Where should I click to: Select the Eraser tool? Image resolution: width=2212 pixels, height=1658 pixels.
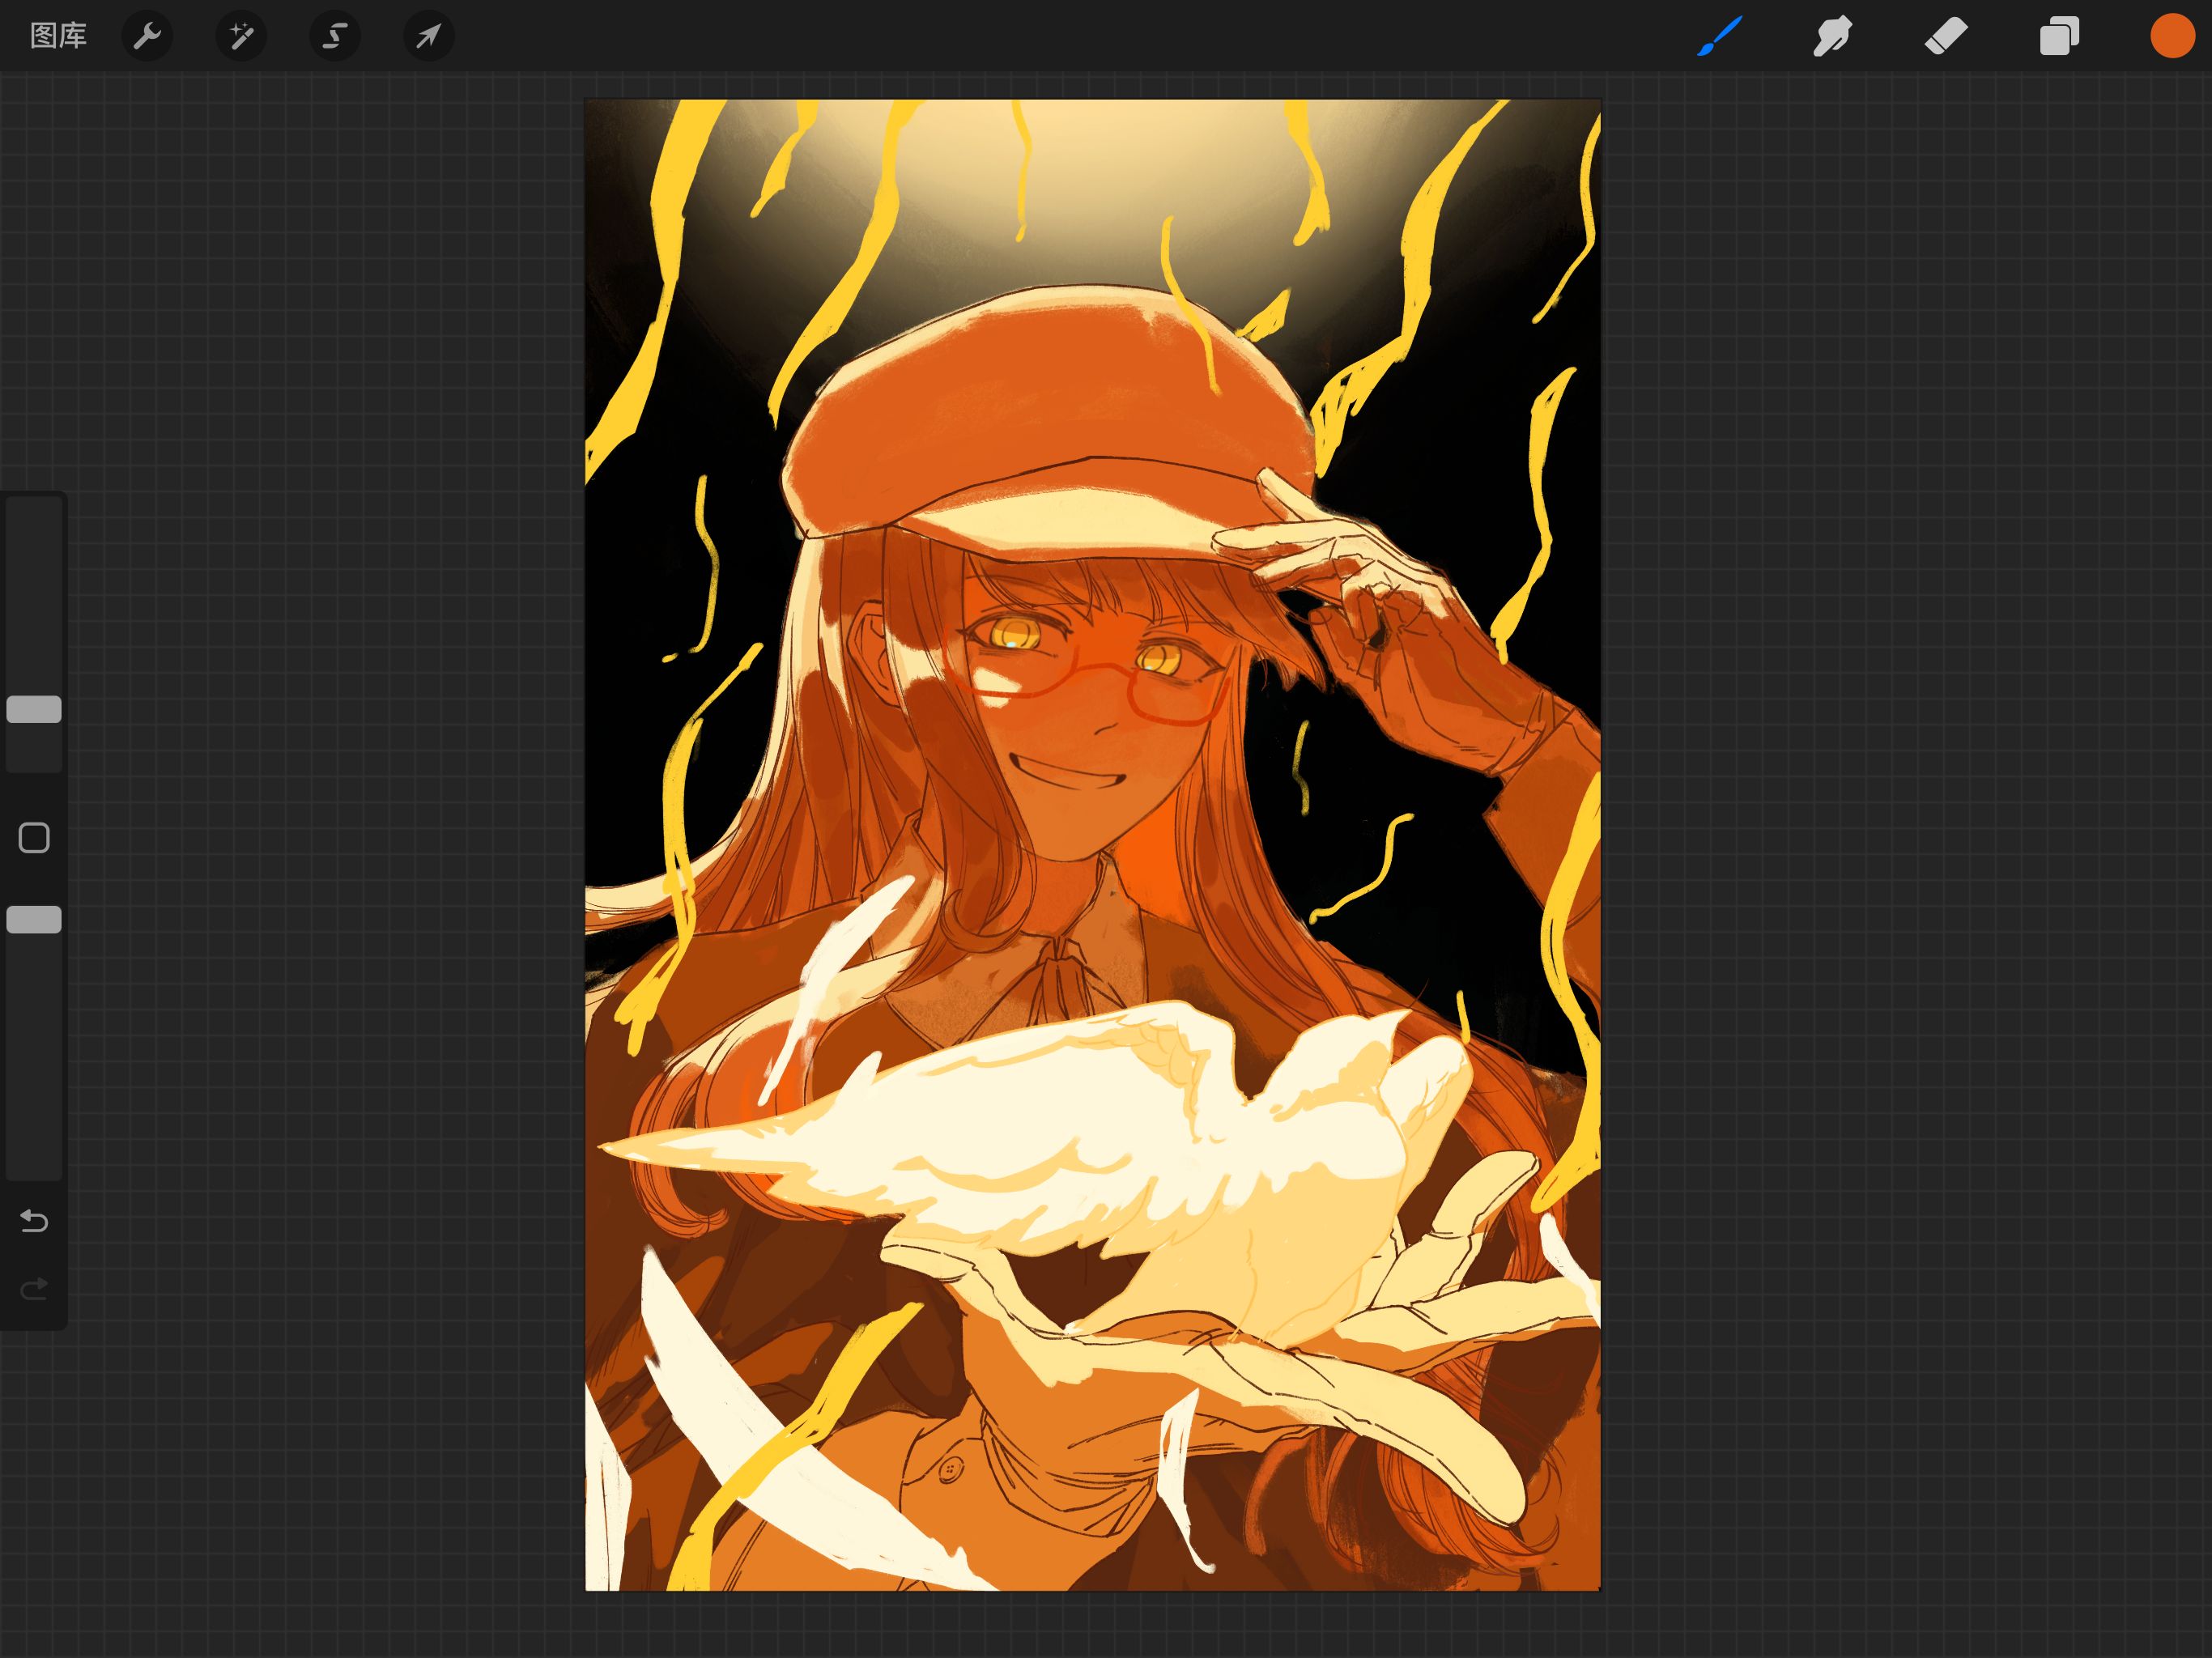[1946, 36]
